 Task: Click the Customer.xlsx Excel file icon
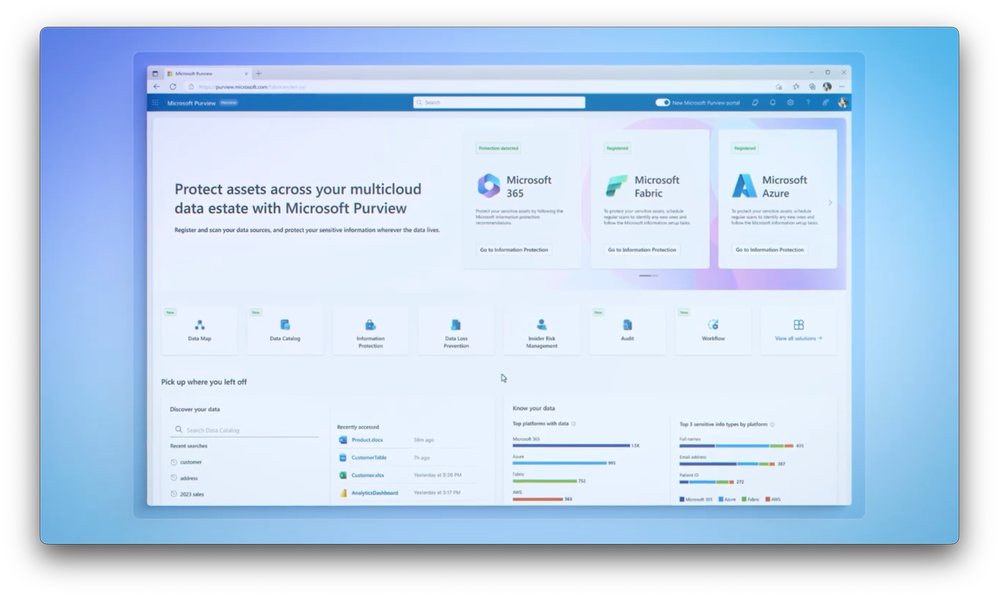pyautogui.click(x=343, y=475)
